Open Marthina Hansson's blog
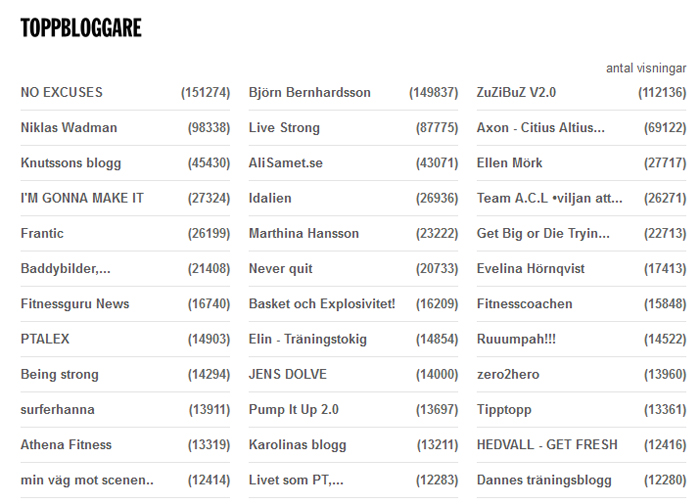The width and height of the screenshot is (700, 504). (303, 233)
